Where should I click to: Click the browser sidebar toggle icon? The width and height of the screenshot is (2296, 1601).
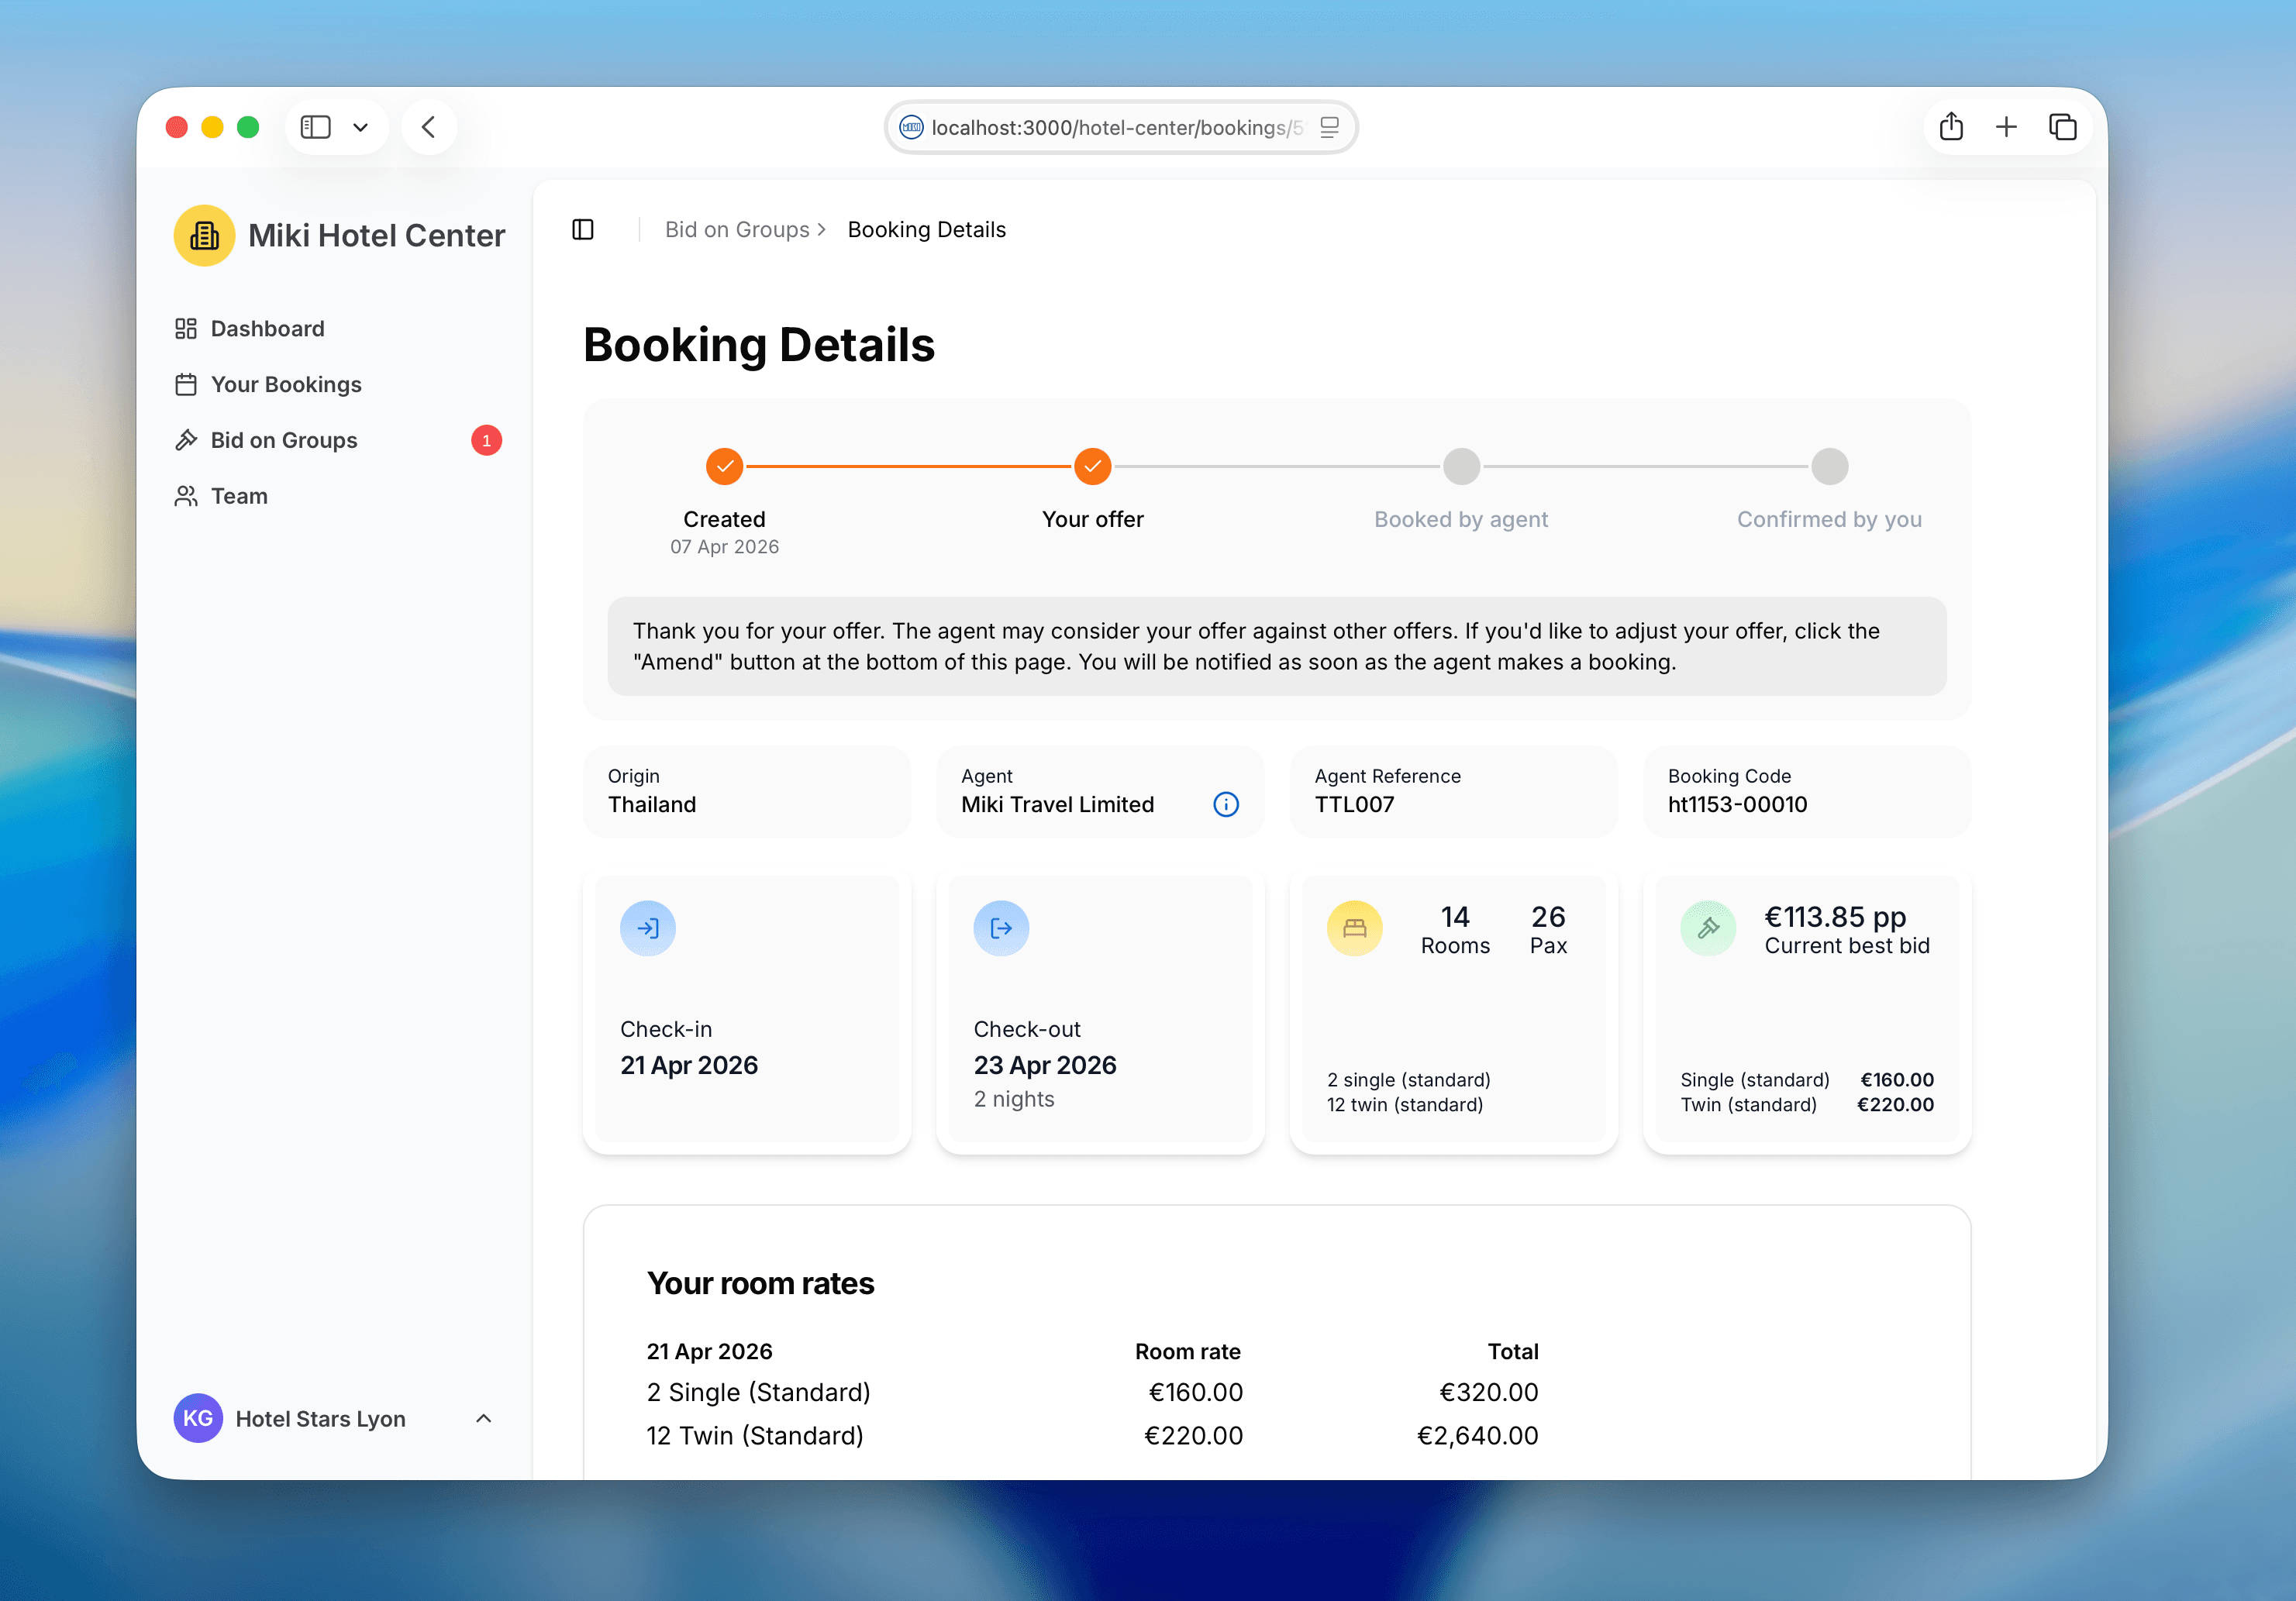[x=315, y=127]
